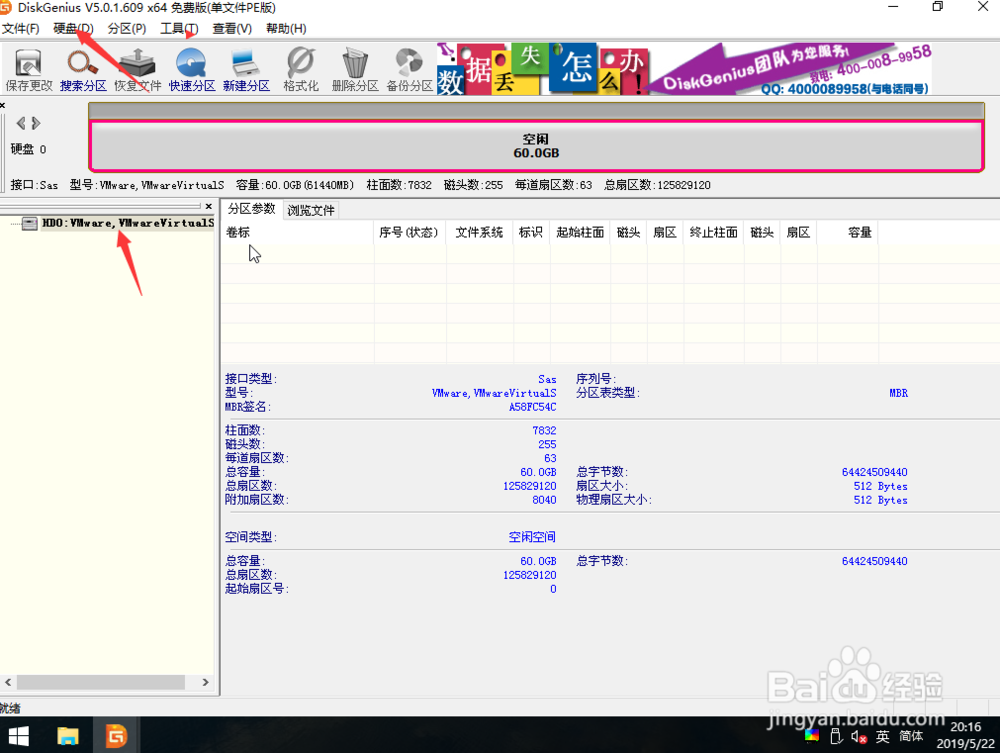Open the Tools (工具) menu
This screenshot has width=1000, height=753.
pyautogui.click(x=179, y=29)
